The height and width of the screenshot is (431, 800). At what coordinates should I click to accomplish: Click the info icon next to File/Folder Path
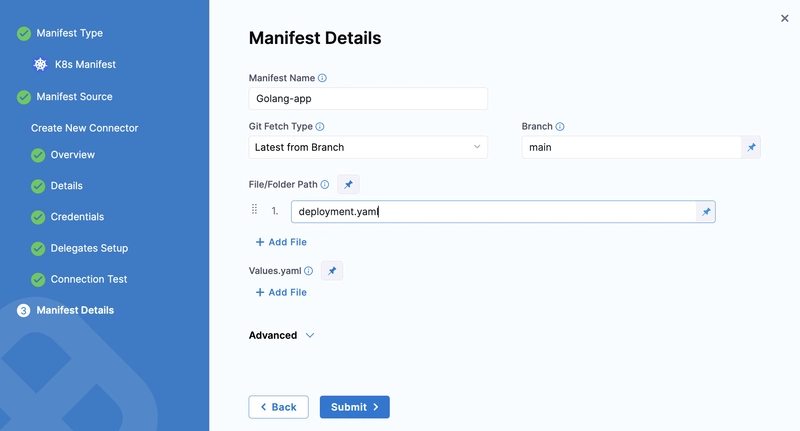coord(324,185)
